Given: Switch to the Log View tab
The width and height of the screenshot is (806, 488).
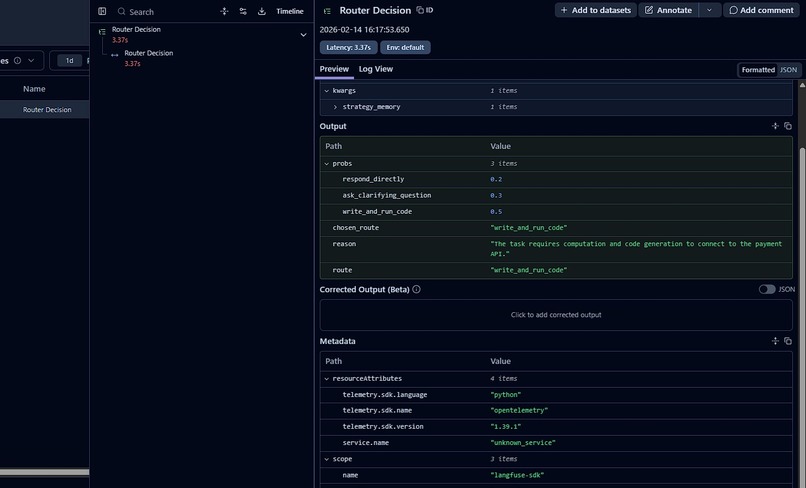Looking at the screenshot, I should click(x=376, y=69).
